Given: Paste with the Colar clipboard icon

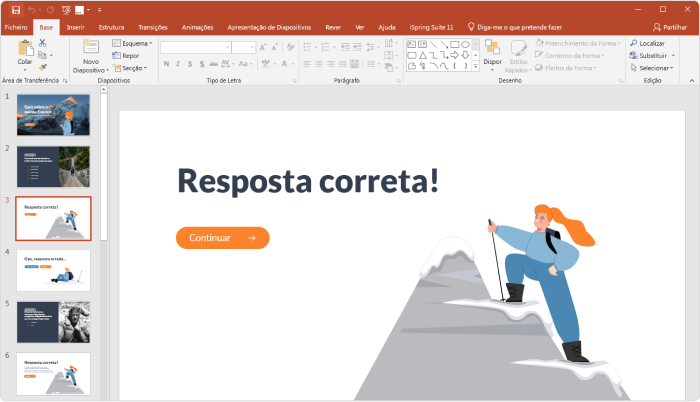Looking at the screenshot, I should (x=25, y=48).
